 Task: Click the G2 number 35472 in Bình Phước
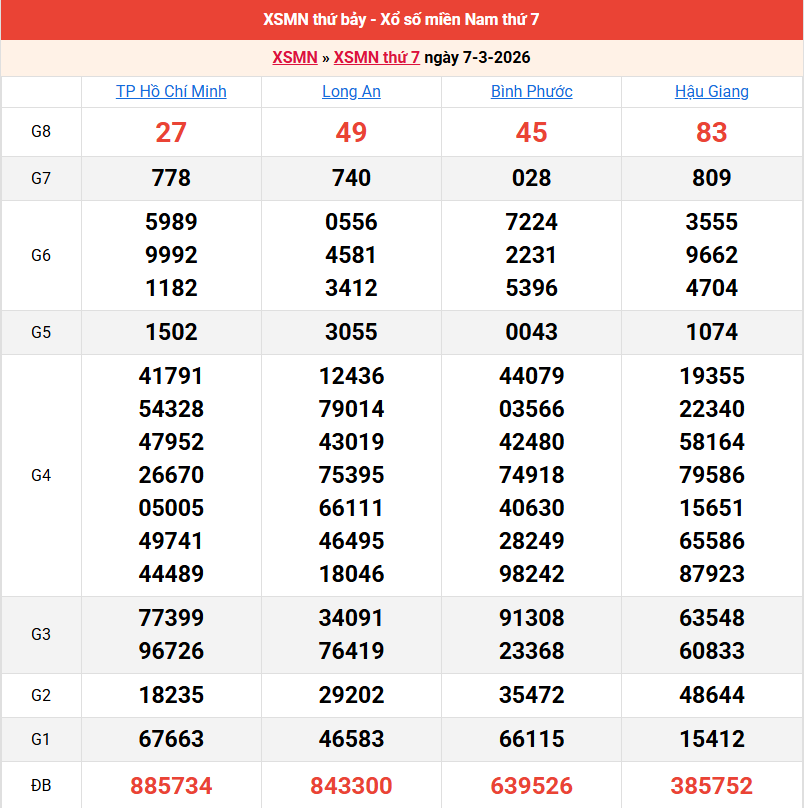pyautogui.click(x=531, y=695)
